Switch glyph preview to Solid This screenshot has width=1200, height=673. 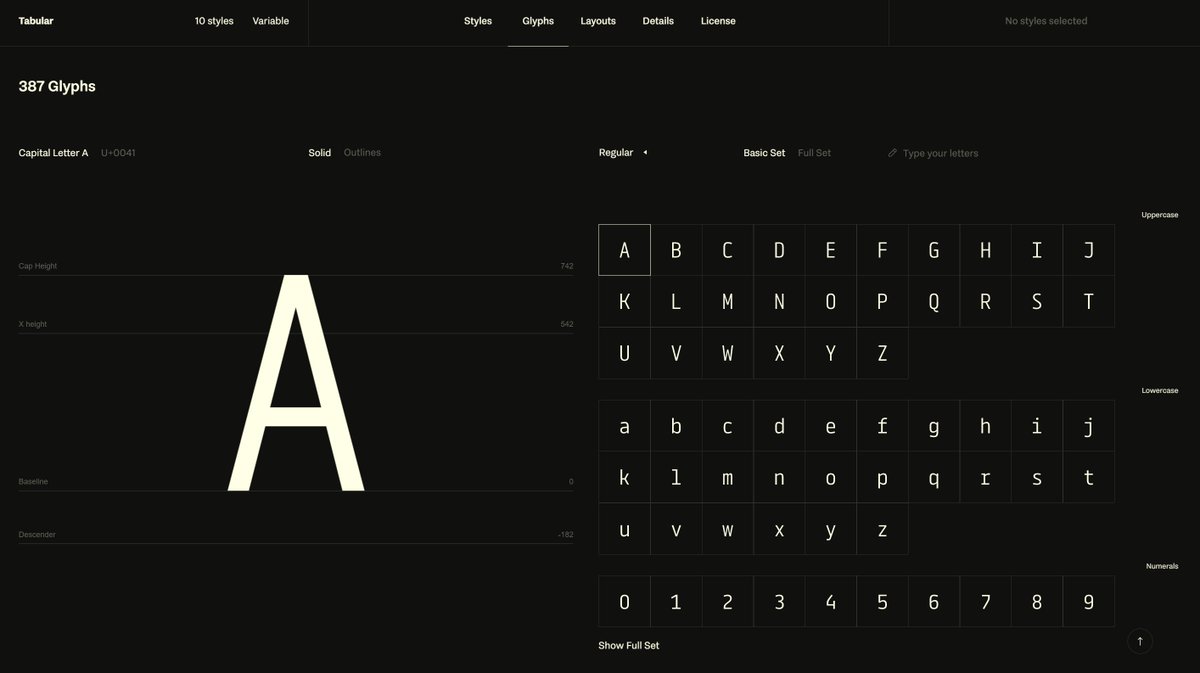coord(319,153)
